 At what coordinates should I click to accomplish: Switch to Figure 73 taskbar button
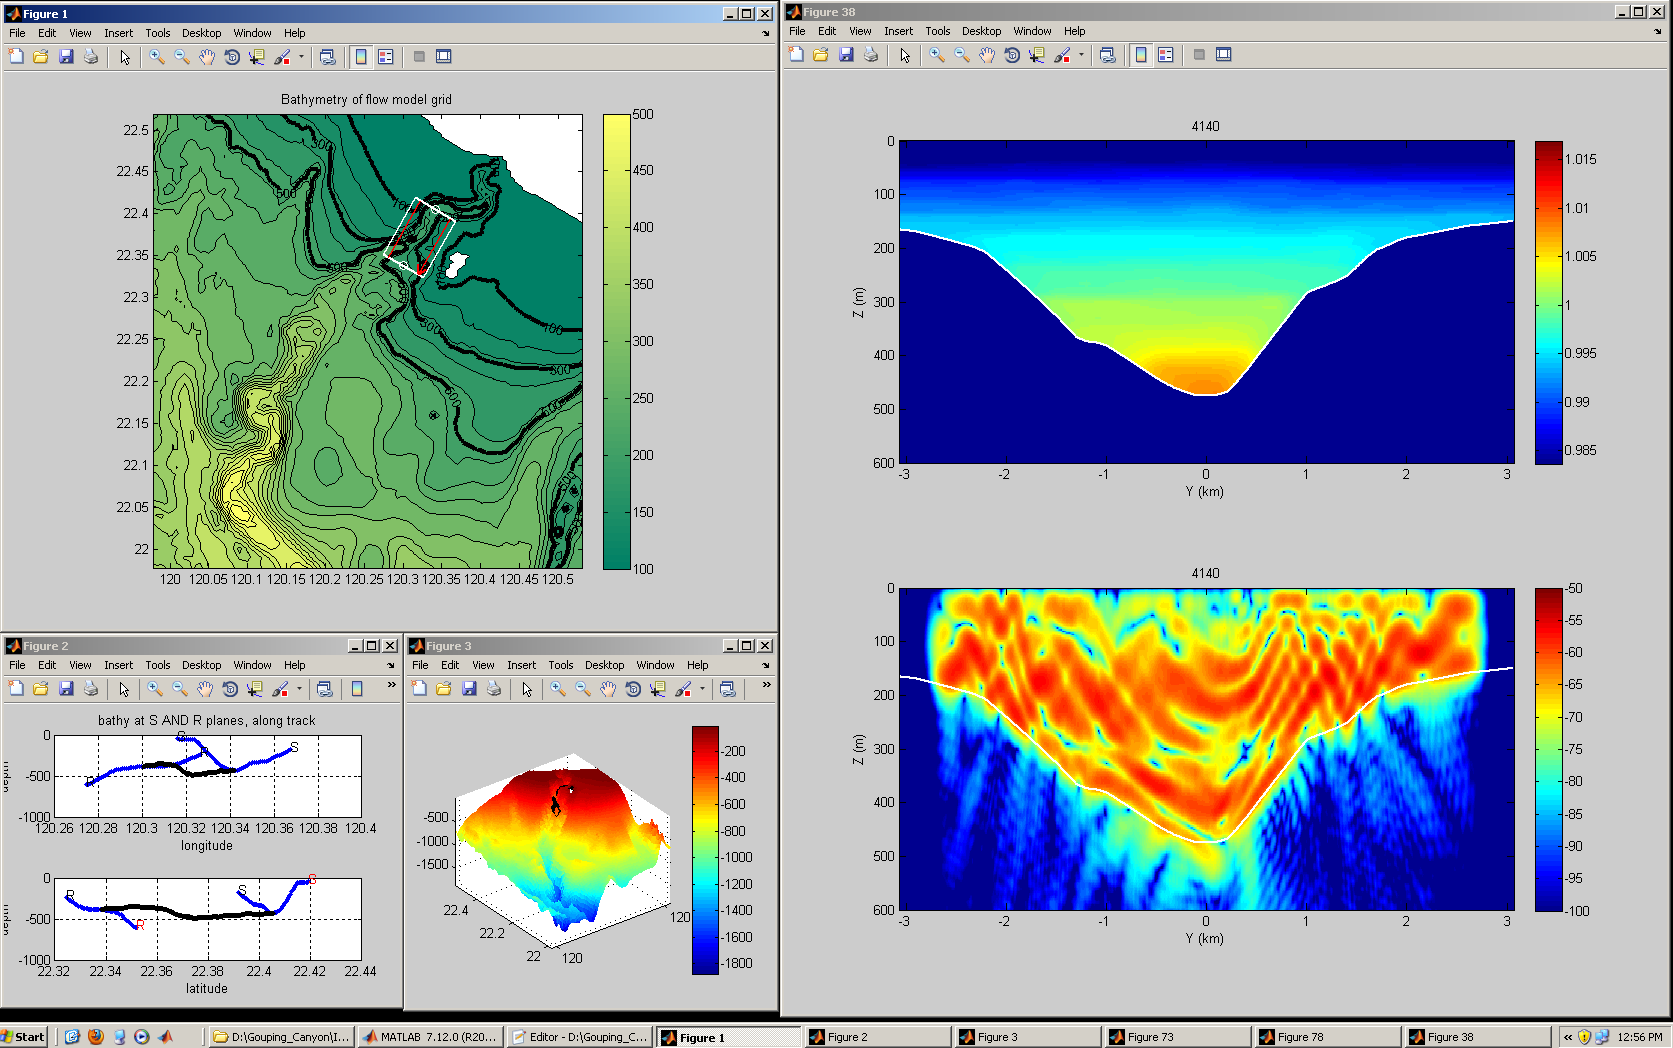pyautogui.click(x=1176, y=1037)
